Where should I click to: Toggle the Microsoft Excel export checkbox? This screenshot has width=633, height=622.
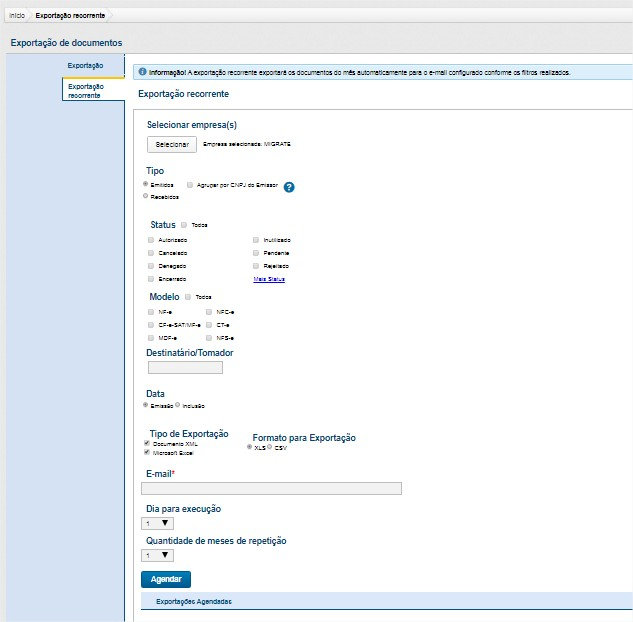[x=148, y=452]
